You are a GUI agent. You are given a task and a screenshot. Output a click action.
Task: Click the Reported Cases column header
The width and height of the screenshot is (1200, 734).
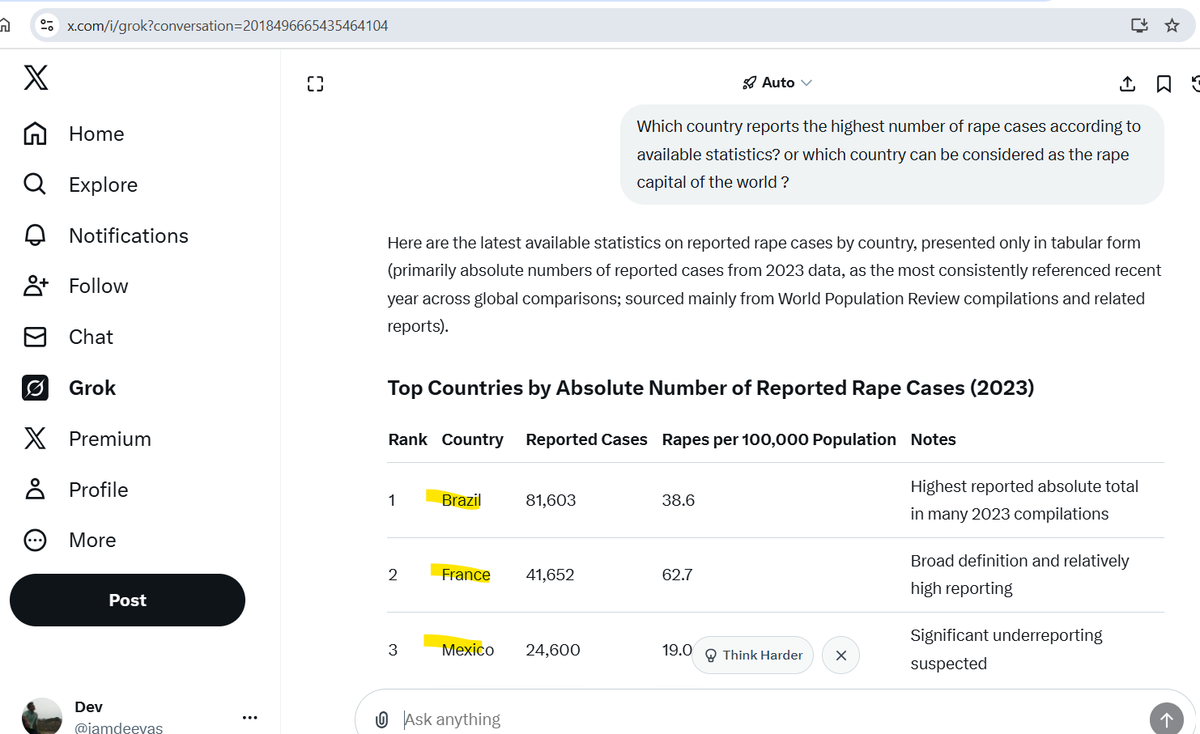587,439
